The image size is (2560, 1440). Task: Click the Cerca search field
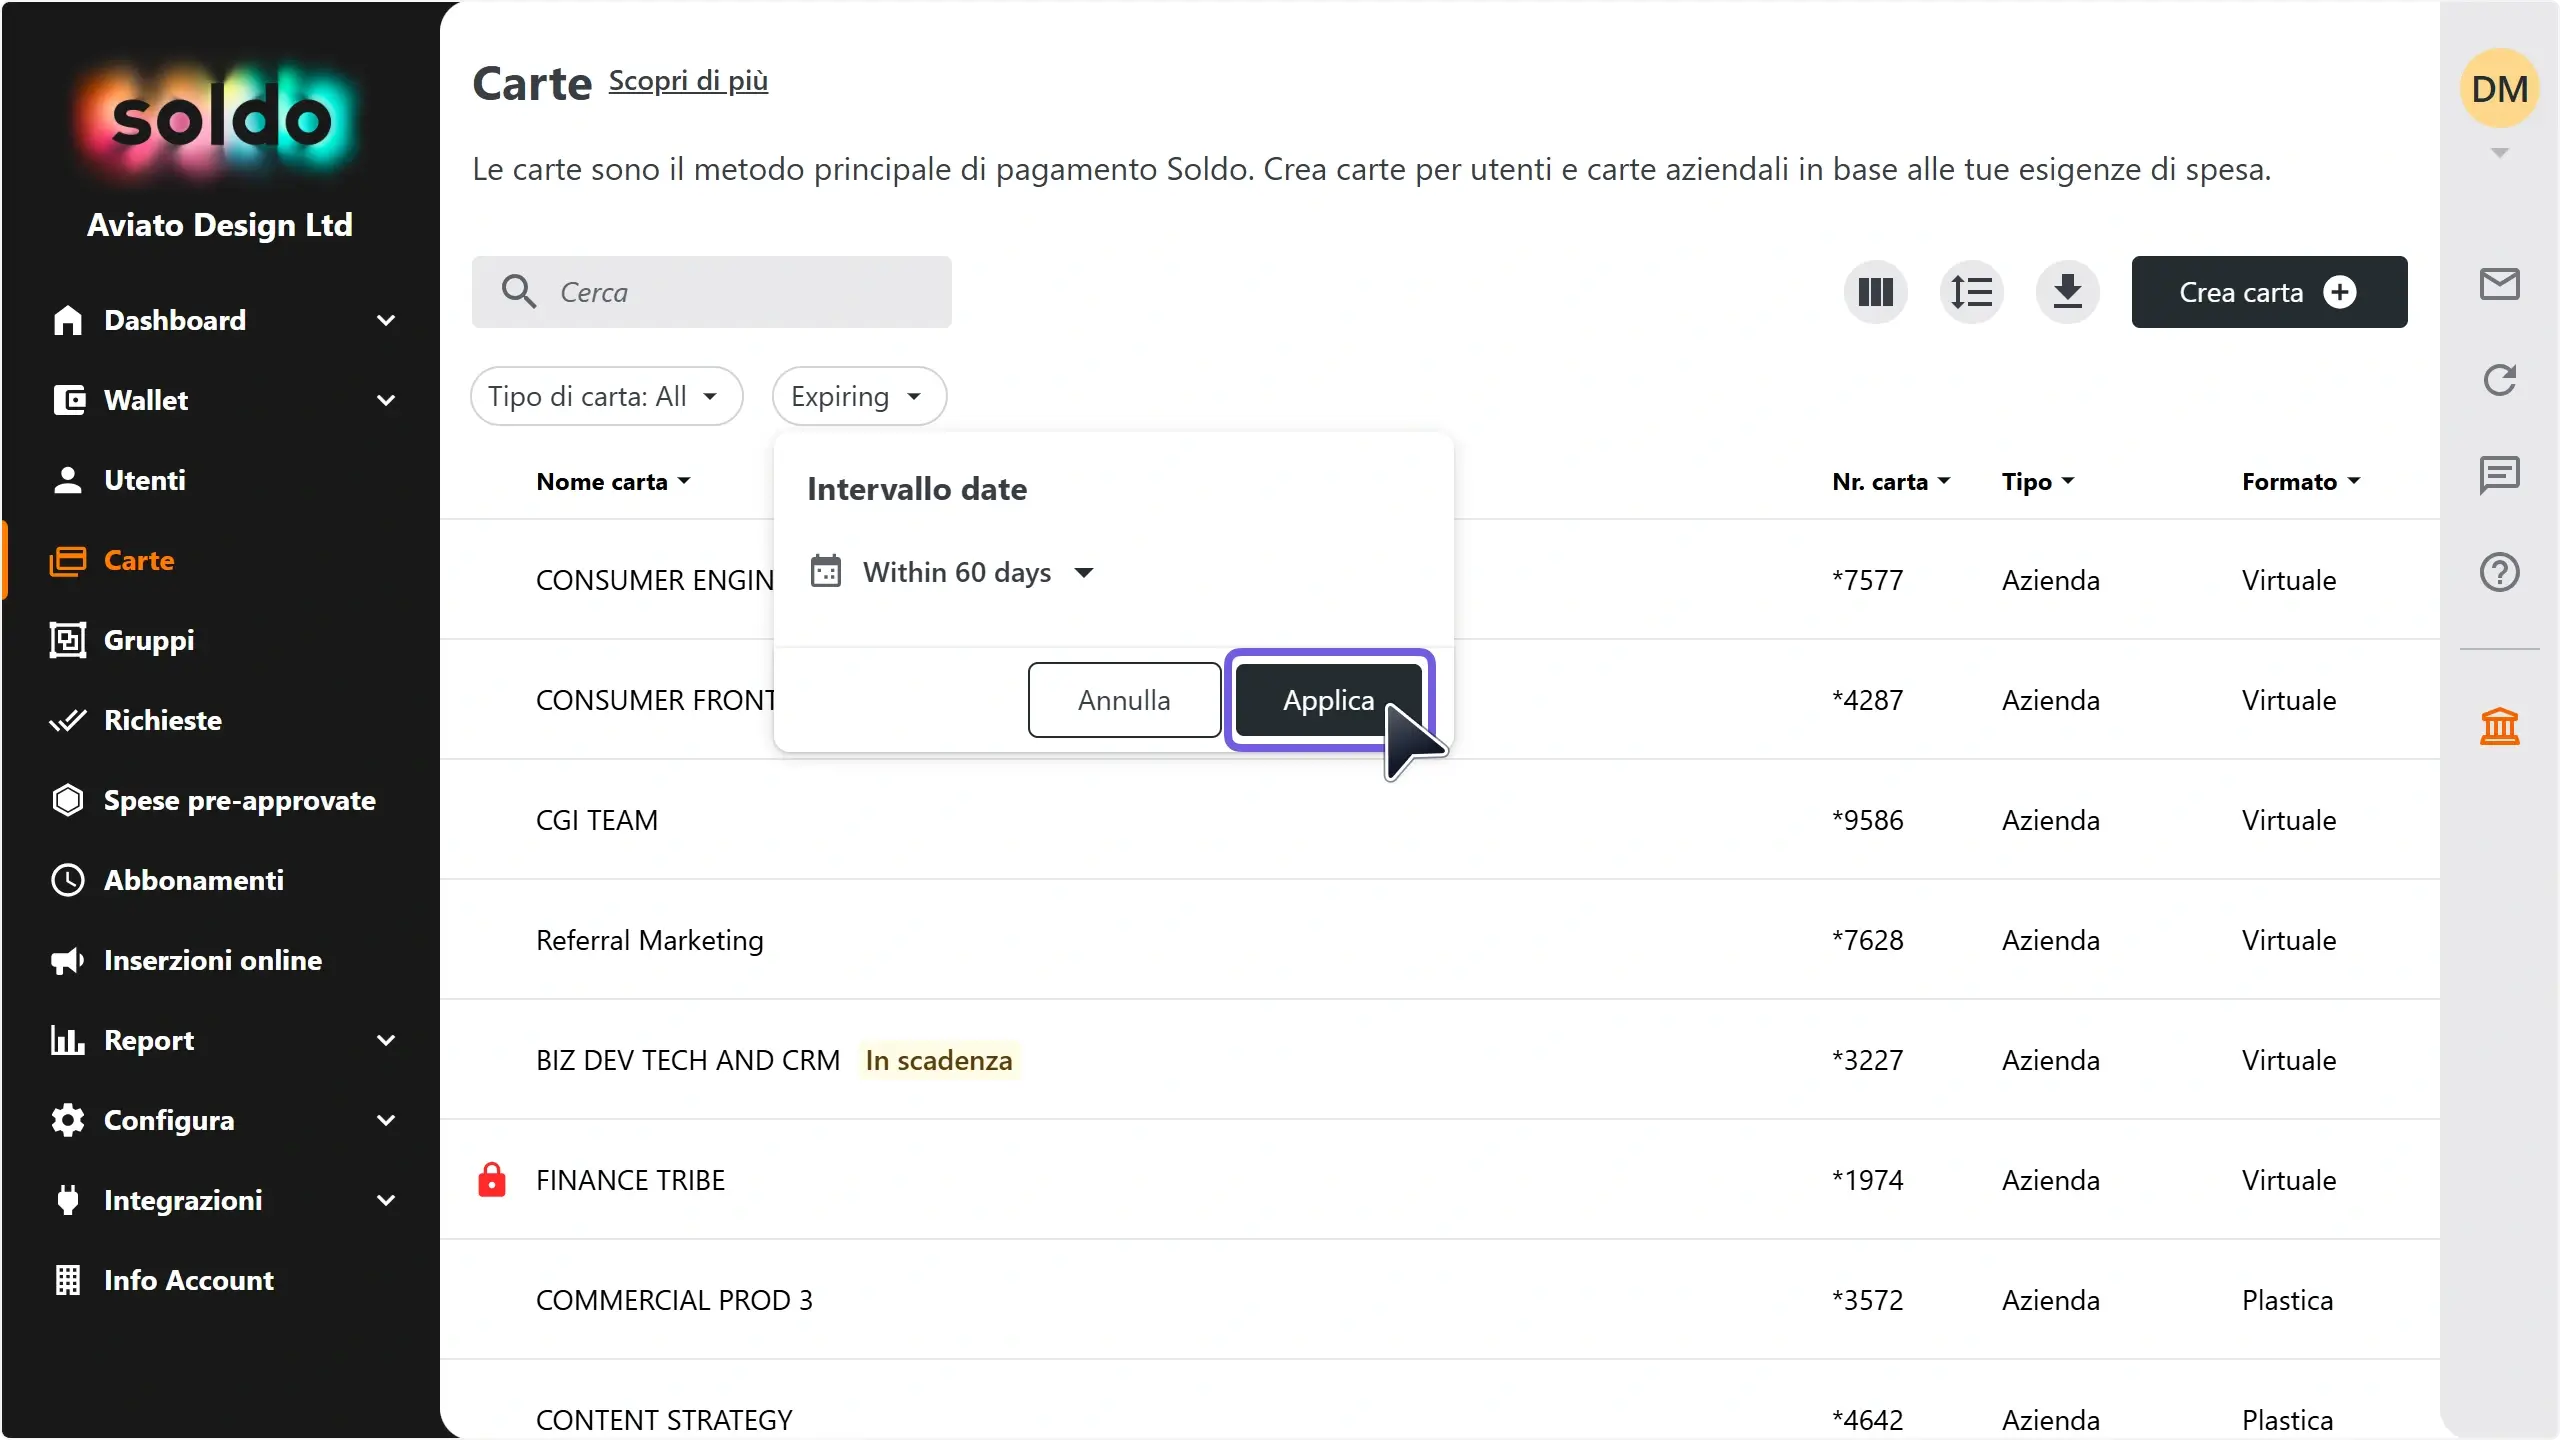click(711, 292)
